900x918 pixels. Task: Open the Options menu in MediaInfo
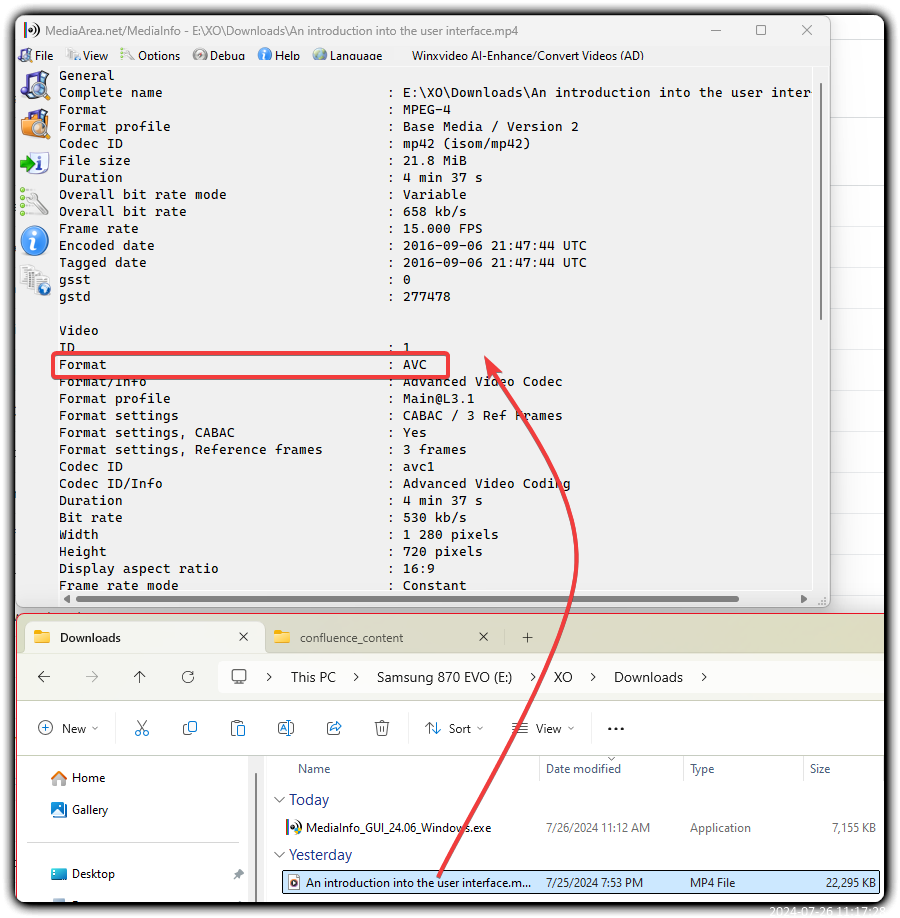coord(150,56)
